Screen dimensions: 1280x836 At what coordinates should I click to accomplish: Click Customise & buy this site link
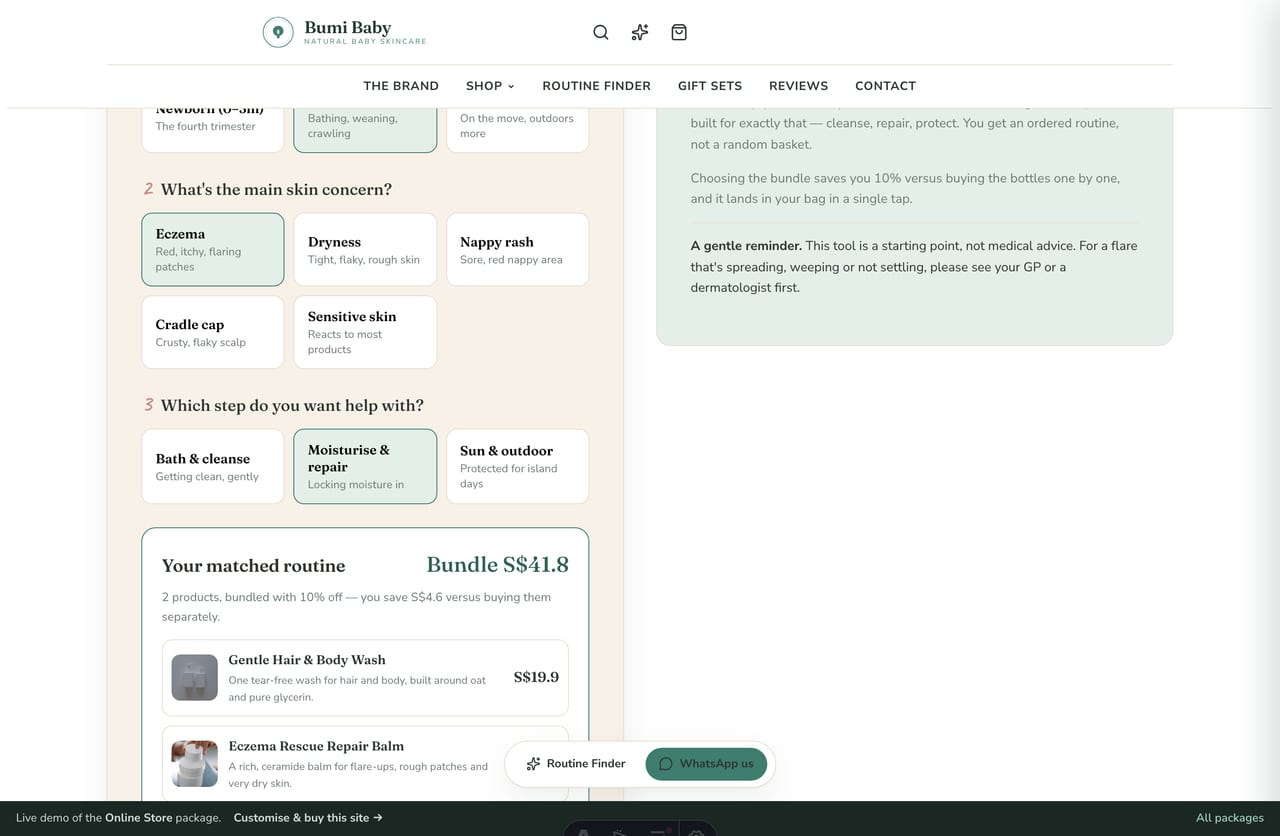[x=308, y=818]
